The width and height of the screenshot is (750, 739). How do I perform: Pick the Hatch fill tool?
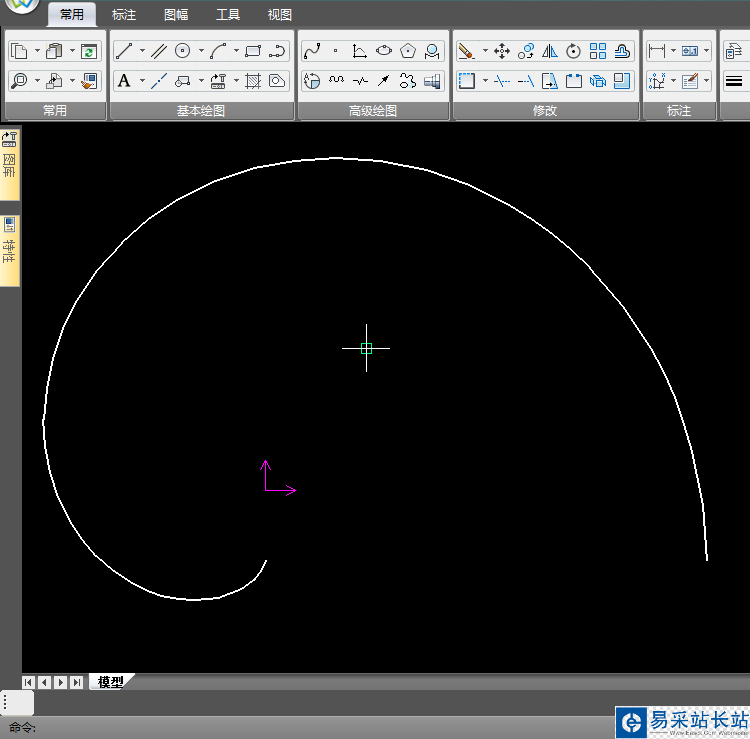click(253, 81)
